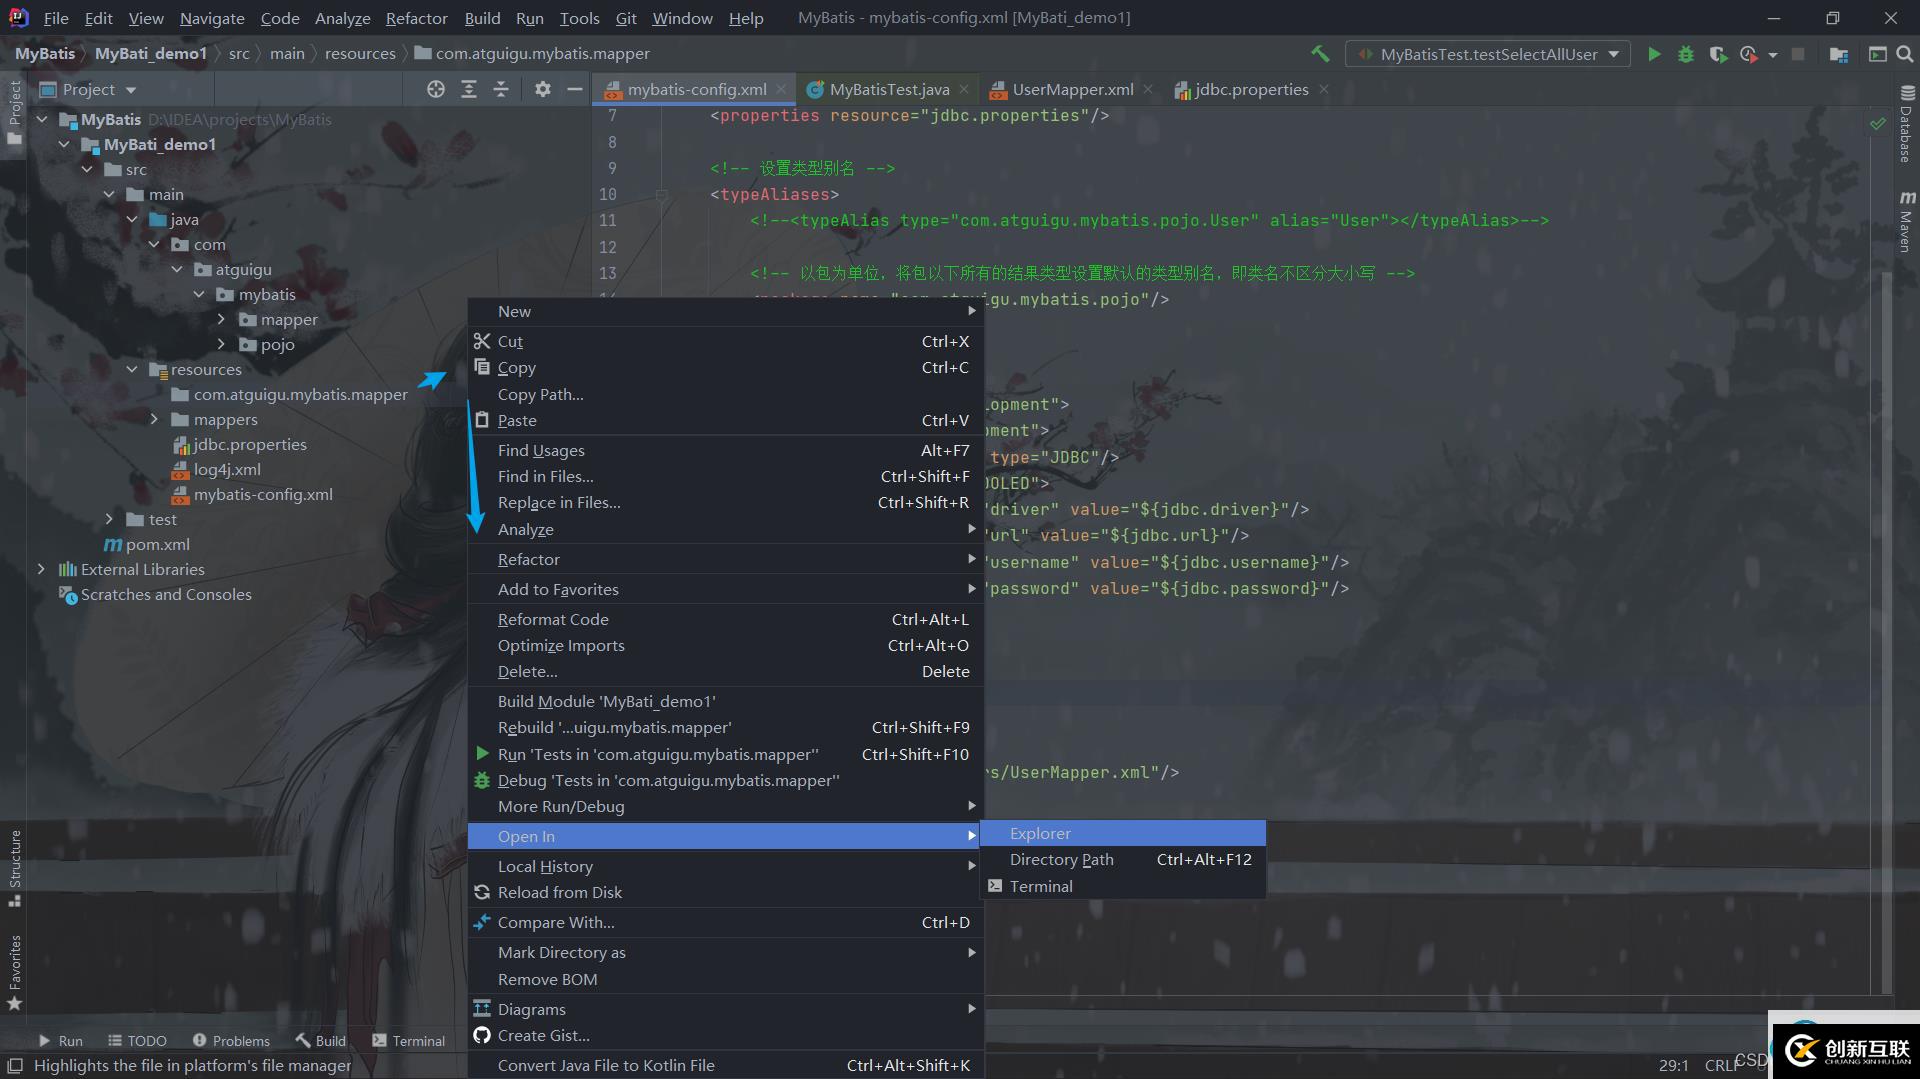Open the run configuration dropdown MyBatisTest.testSelectAllUser
The height and width of the screenshot is (1079, 1920).
(x=1488, y=54)
